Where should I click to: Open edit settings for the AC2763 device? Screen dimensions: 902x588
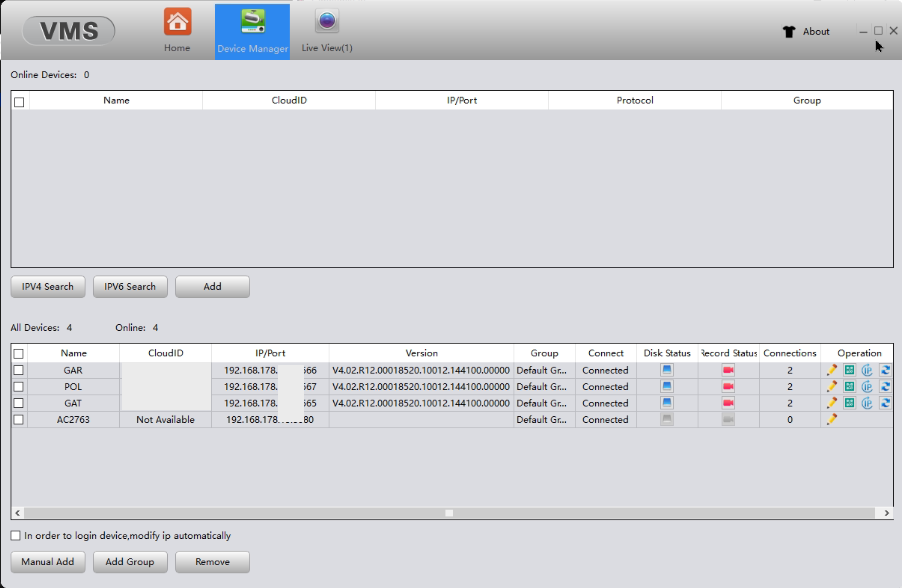point(831,419)
